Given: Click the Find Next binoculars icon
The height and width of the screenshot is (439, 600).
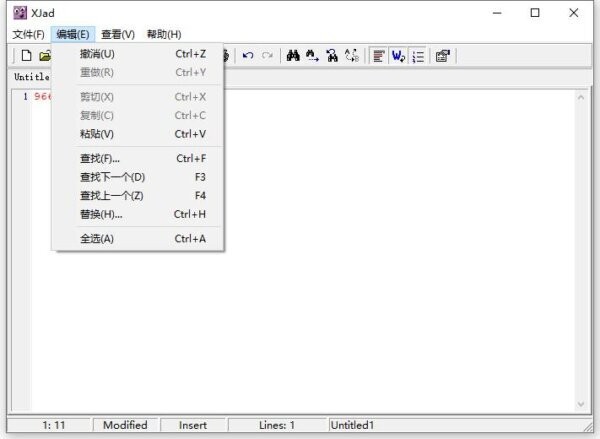Looking at the screenshot, I should (x=312, y=56).
